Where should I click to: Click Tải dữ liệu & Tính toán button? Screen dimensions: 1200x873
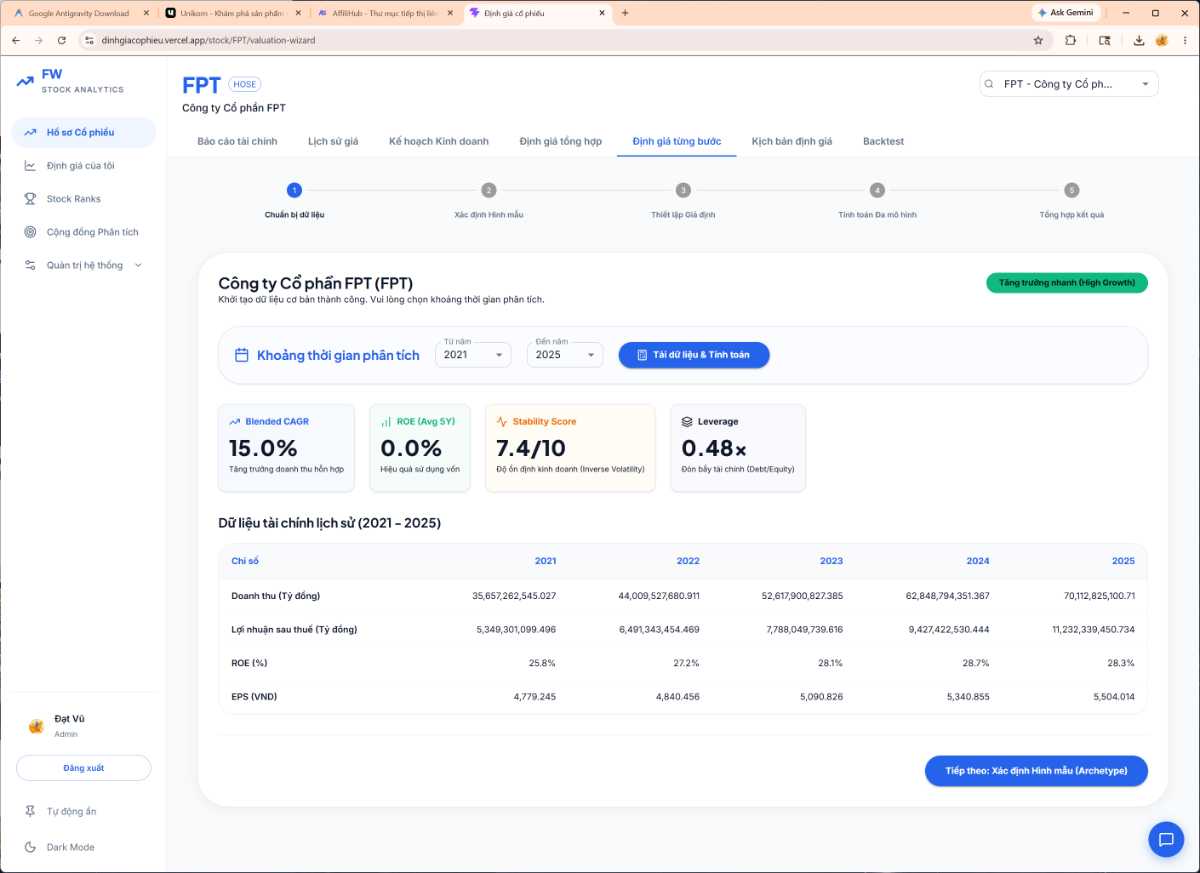694,355
